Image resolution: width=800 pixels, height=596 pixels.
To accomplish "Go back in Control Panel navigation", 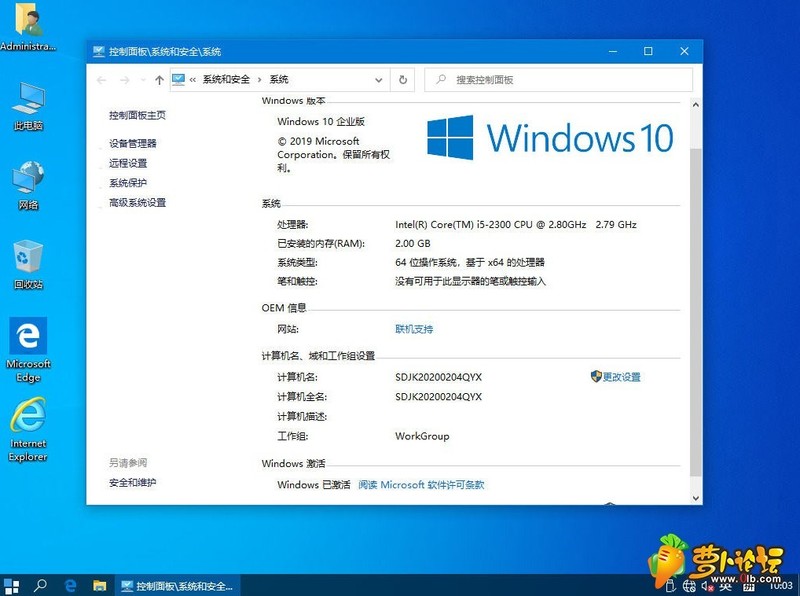I will click(102, 80).
